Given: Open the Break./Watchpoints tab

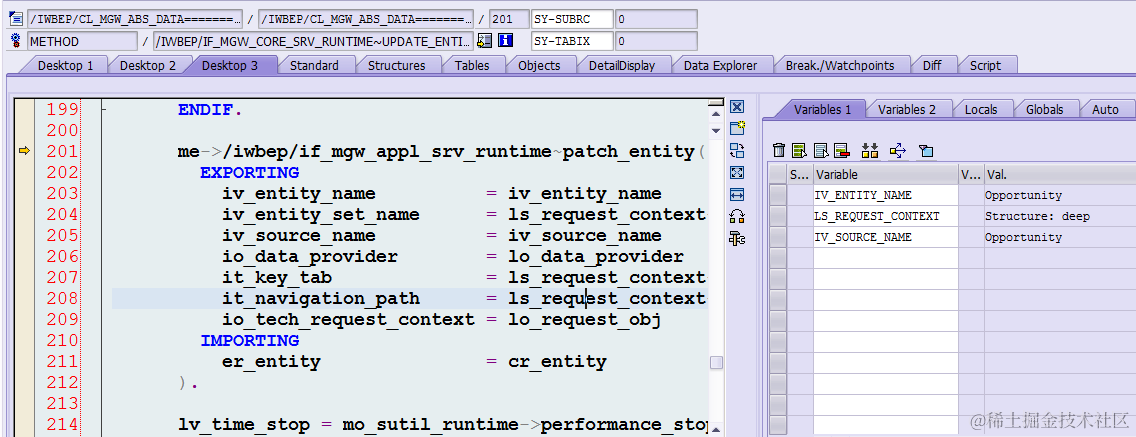Looking at the screenshot, I should click(x=840, y=65).
